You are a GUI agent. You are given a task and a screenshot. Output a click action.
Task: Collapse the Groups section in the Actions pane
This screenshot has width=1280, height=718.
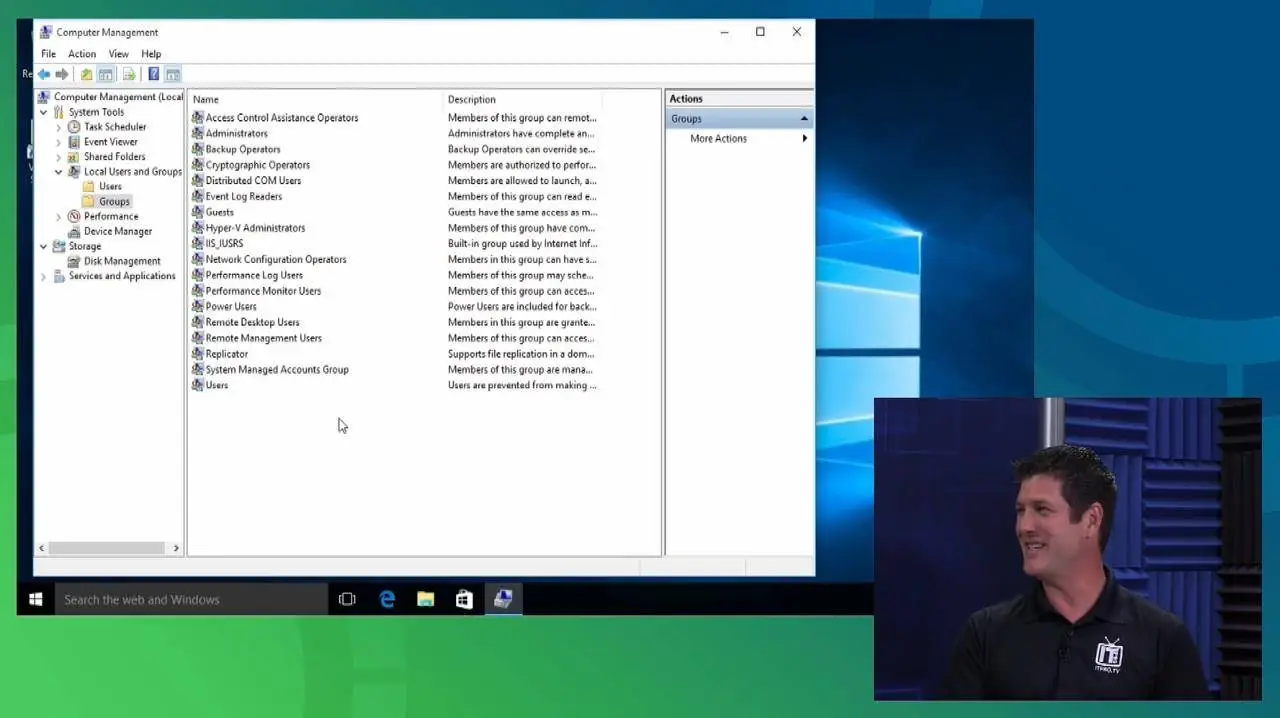(804, 119)
